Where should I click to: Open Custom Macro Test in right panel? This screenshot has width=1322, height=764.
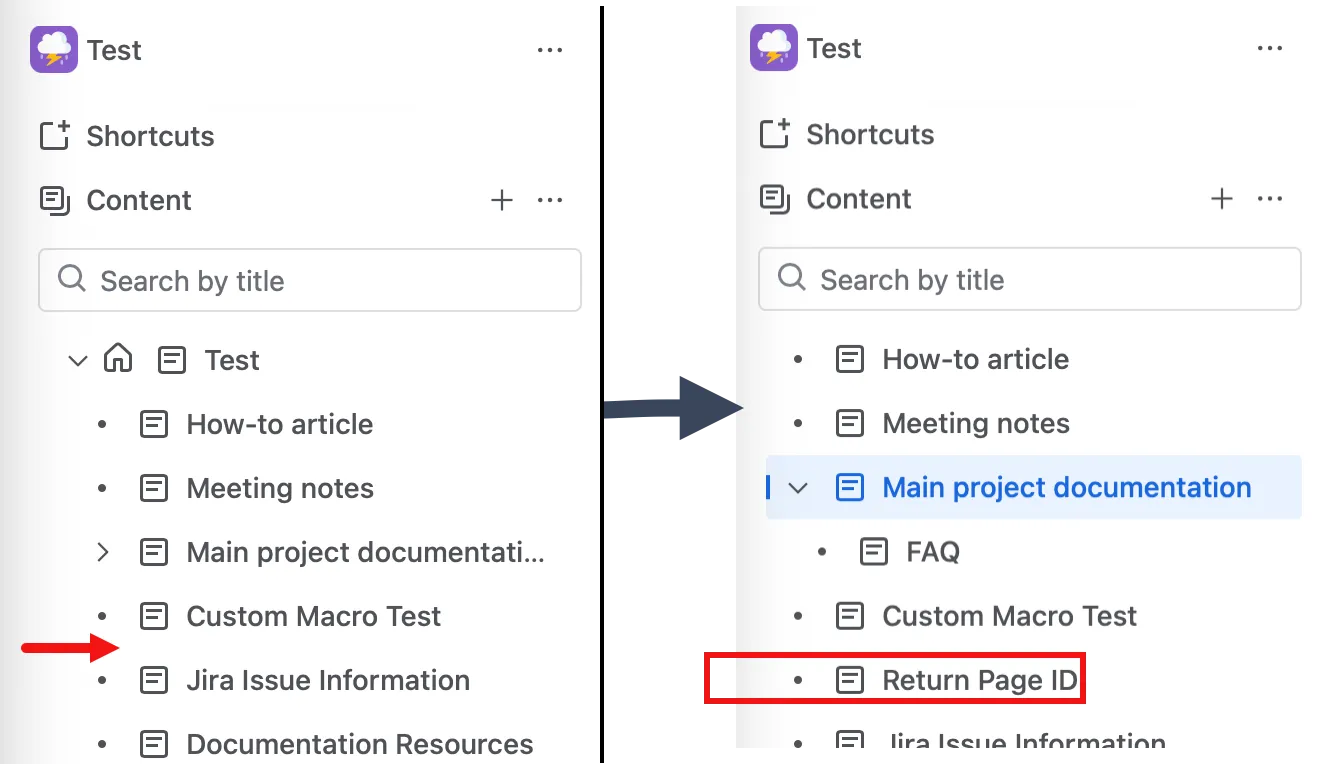[1010, 615]
